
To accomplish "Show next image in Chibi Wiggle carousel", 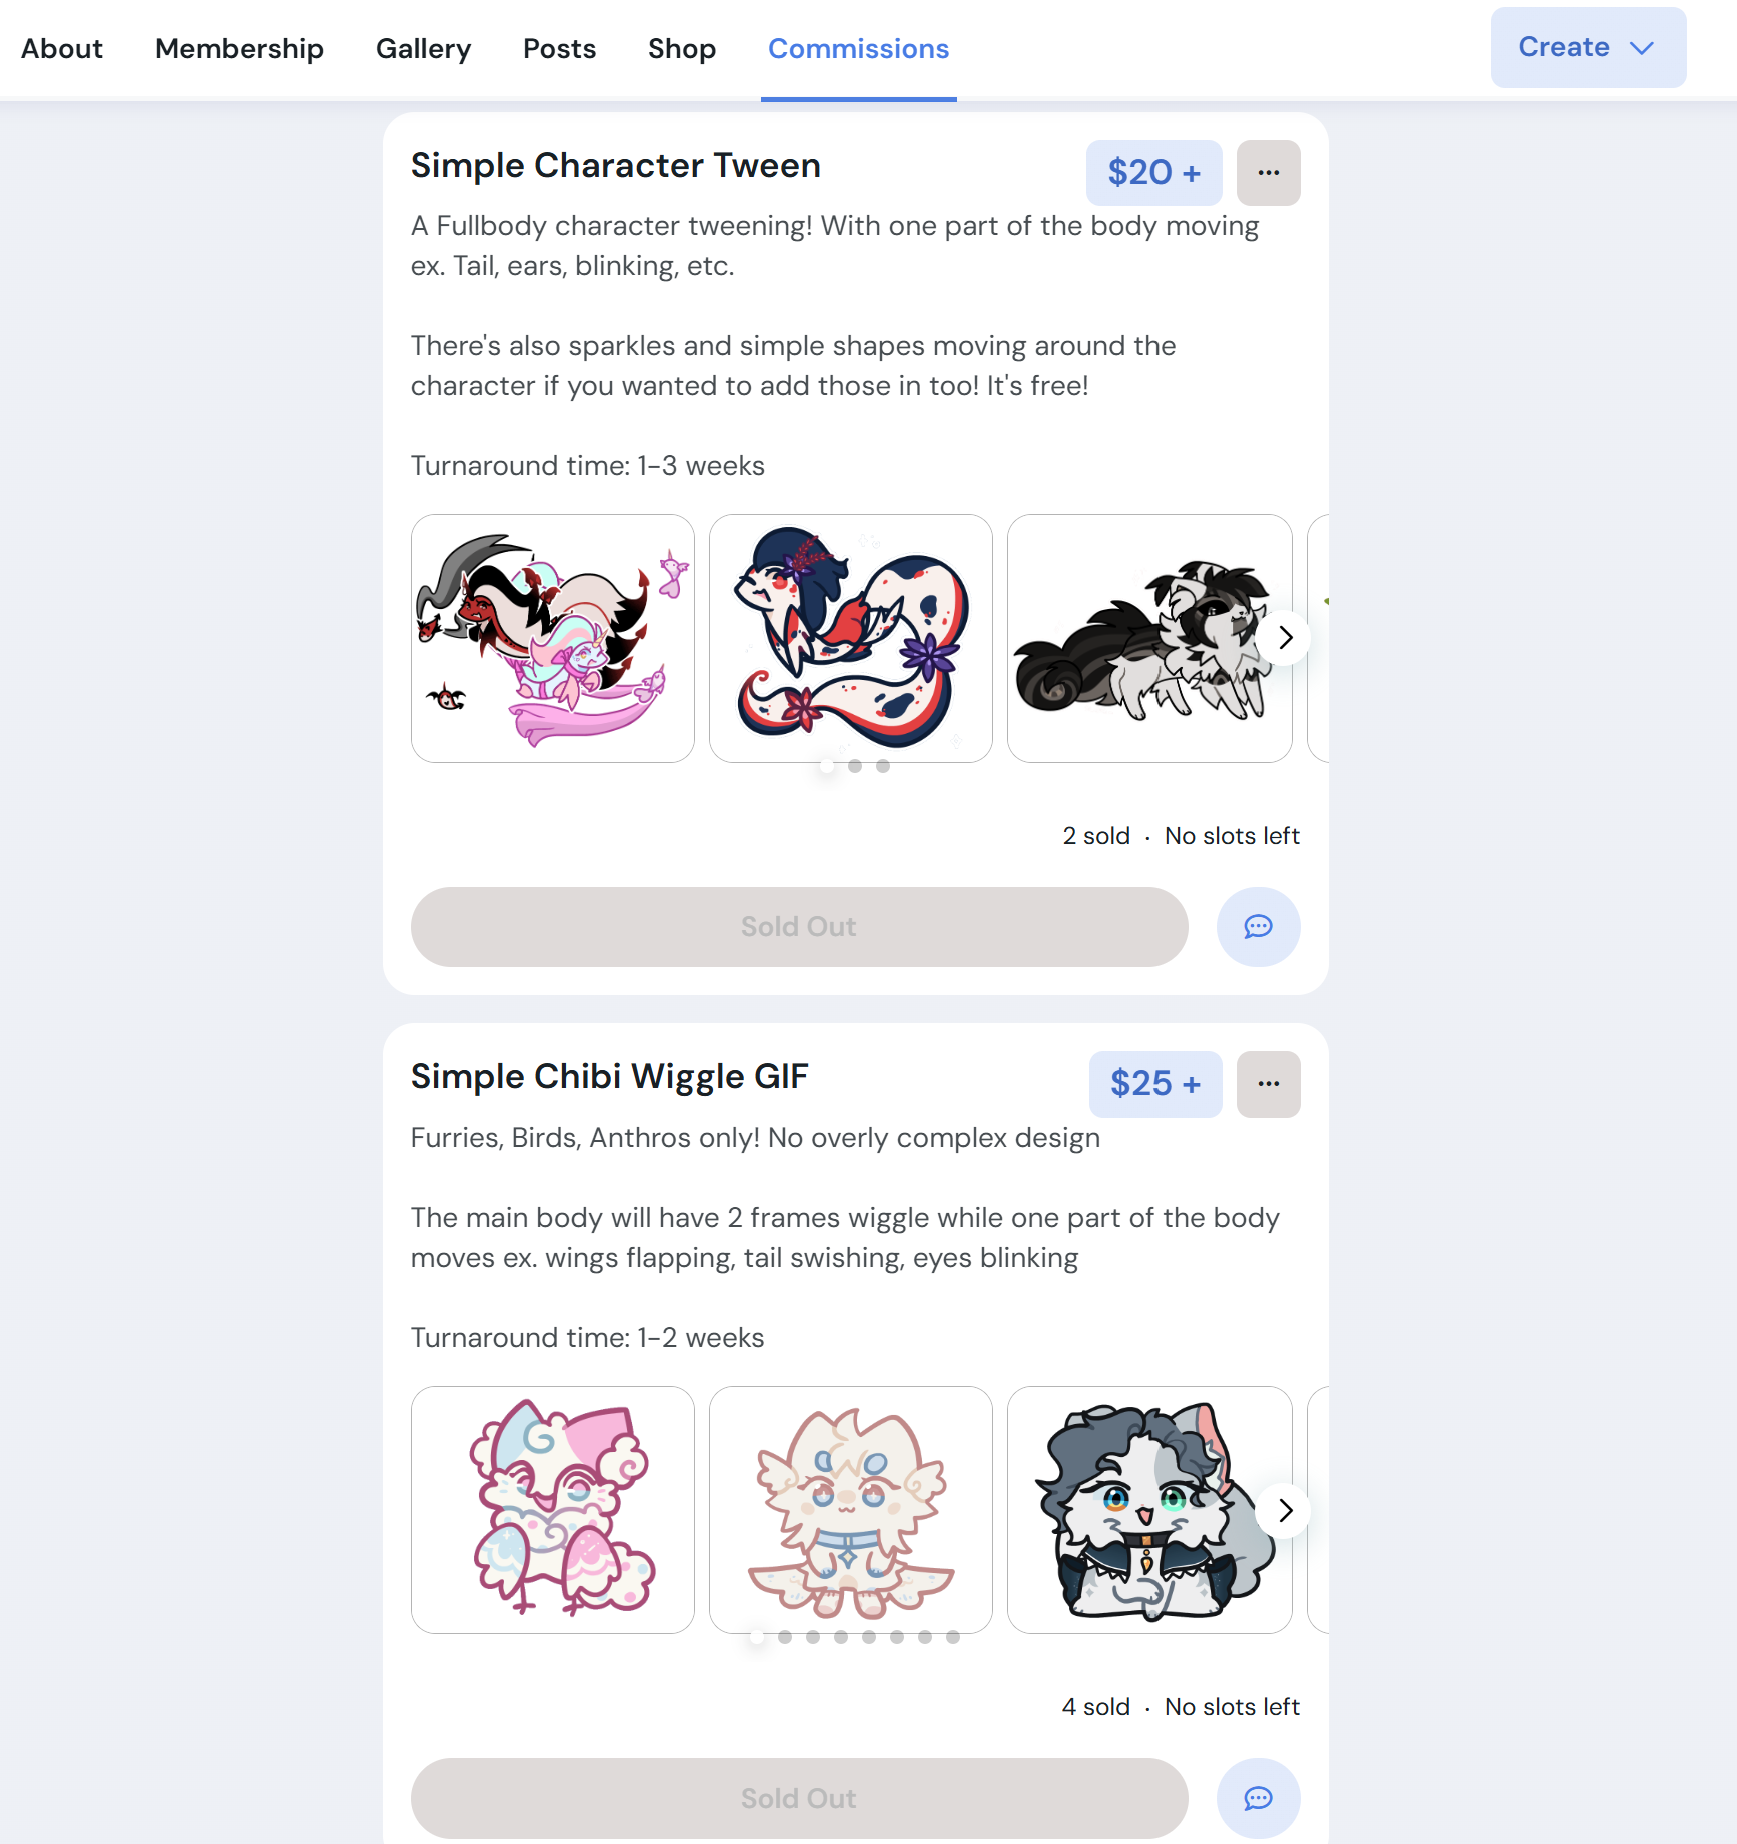I will pyautogui.click(x=1286, y=1510).
